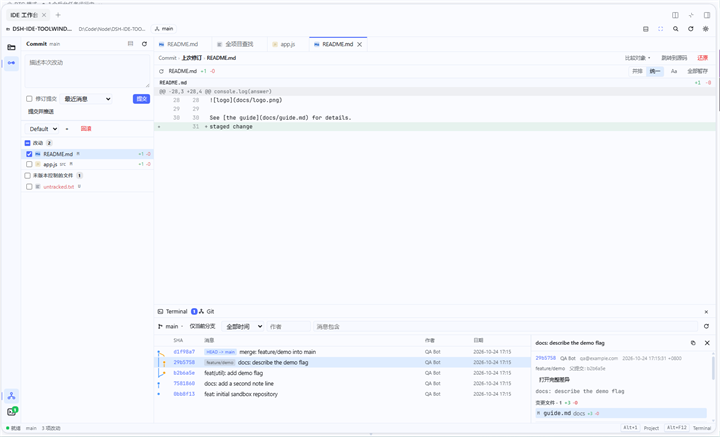Click the Aa text option in diff toolbar
This screenshot has height=437, width=720.
coord(674,71)
